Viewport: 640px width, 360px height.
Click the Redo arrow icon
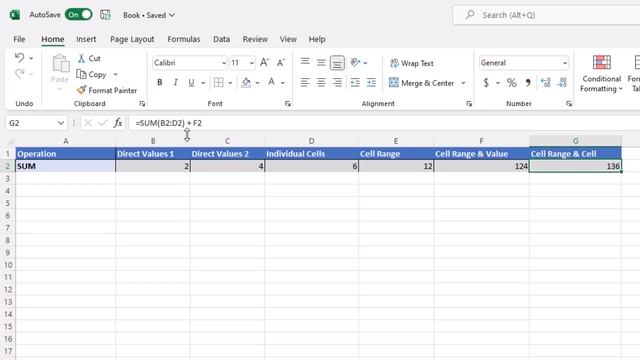click(19, 74)
